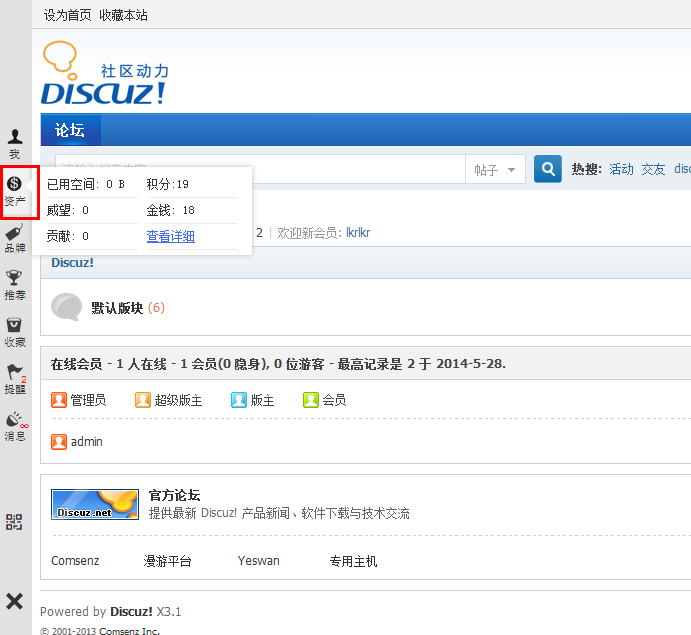This screenshot has width=691, height=635.
Task: Click 积分:19 value in popup
Action: point(167,184)
